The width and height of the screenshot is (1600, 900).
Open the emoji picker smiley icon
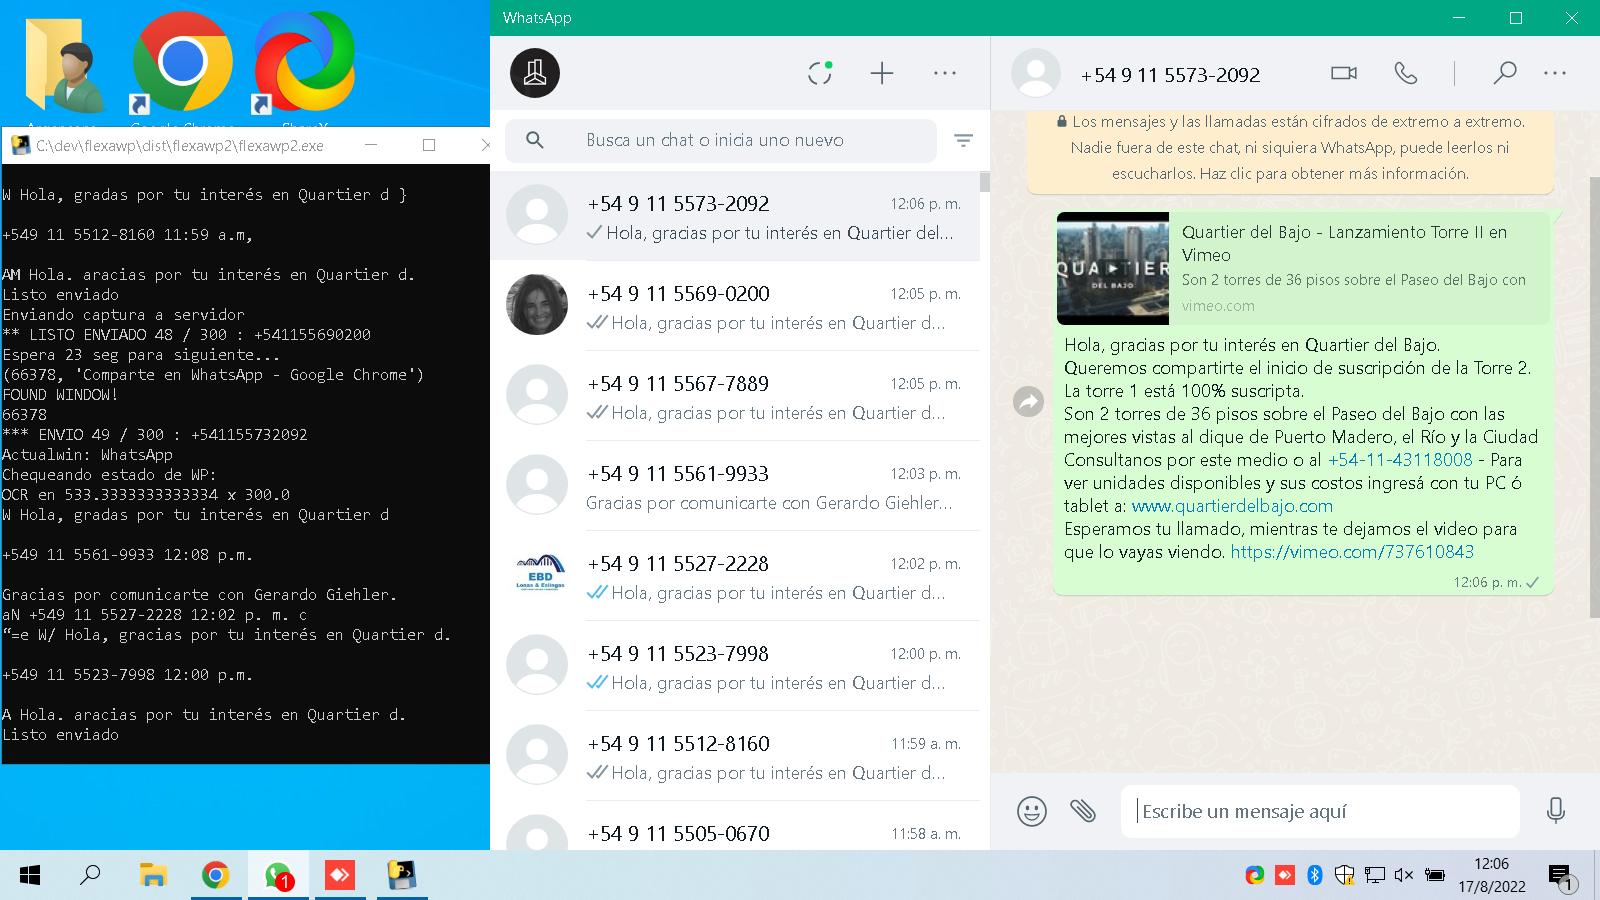1032,810
